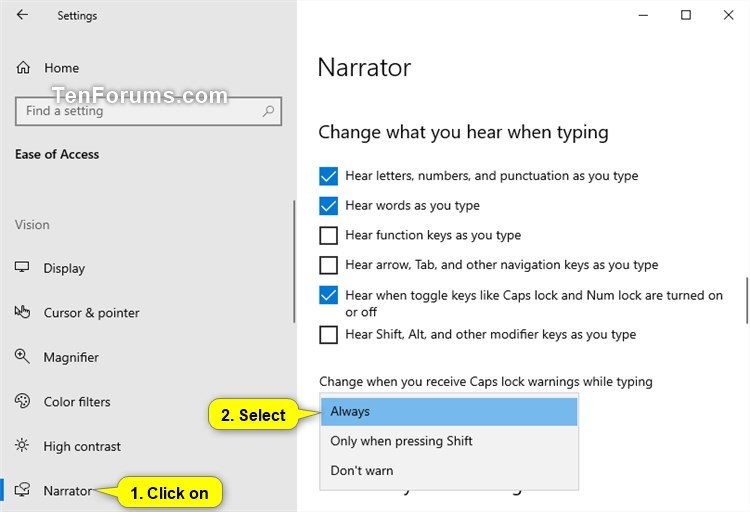The width and height of the screenshot is (750, 512).
Task: Open Magnifier settings
Action: click(x=71, y=357)
